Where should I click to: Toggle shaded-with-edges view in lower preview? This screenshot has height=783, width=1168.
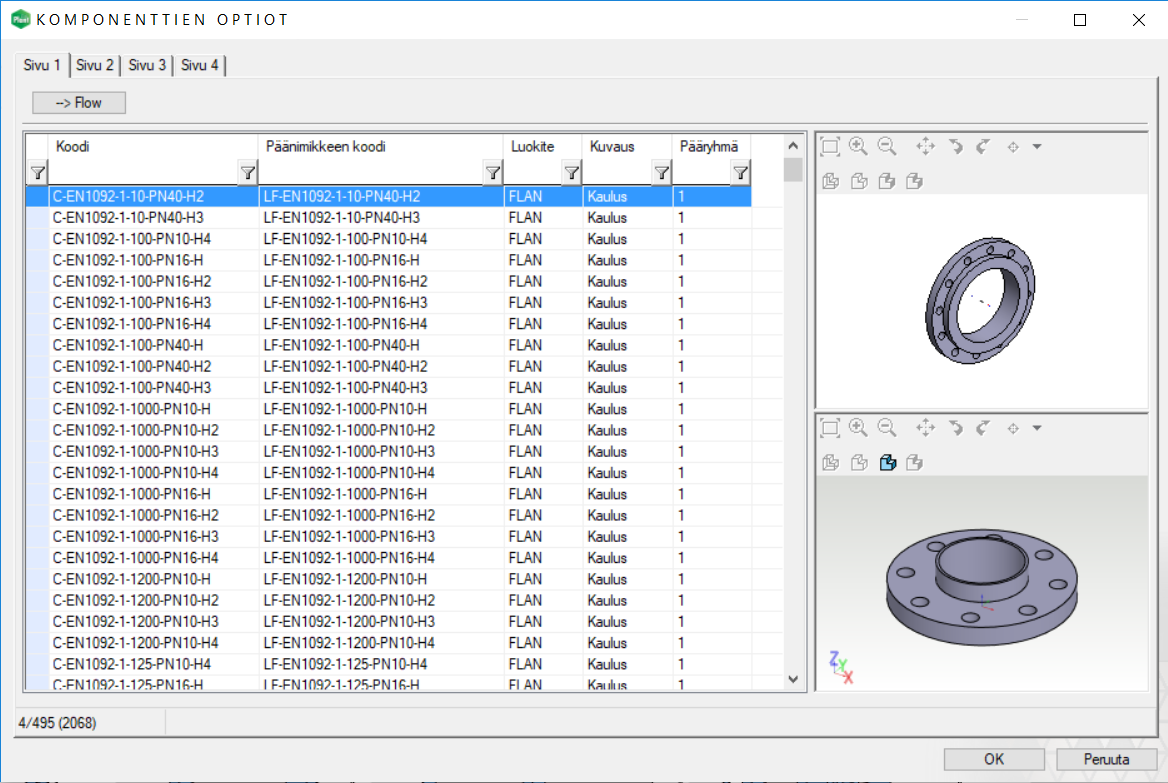914,462
